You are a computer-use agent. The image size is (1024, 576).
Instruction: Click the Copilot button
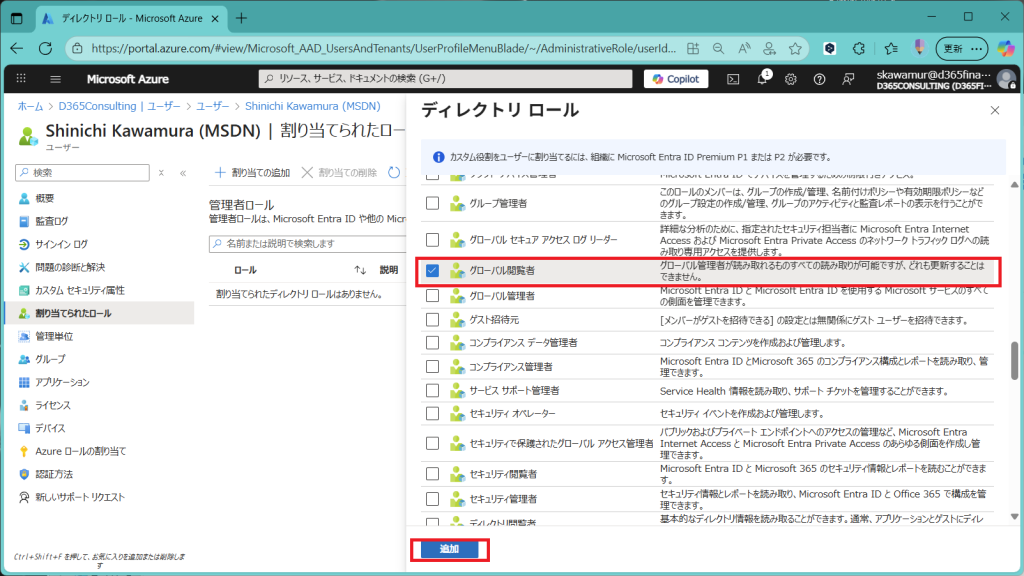pos(677,79)
